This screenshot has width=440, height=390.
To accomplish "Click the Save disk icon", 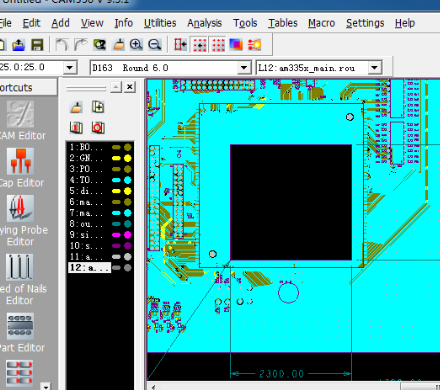I will (37, 44).
